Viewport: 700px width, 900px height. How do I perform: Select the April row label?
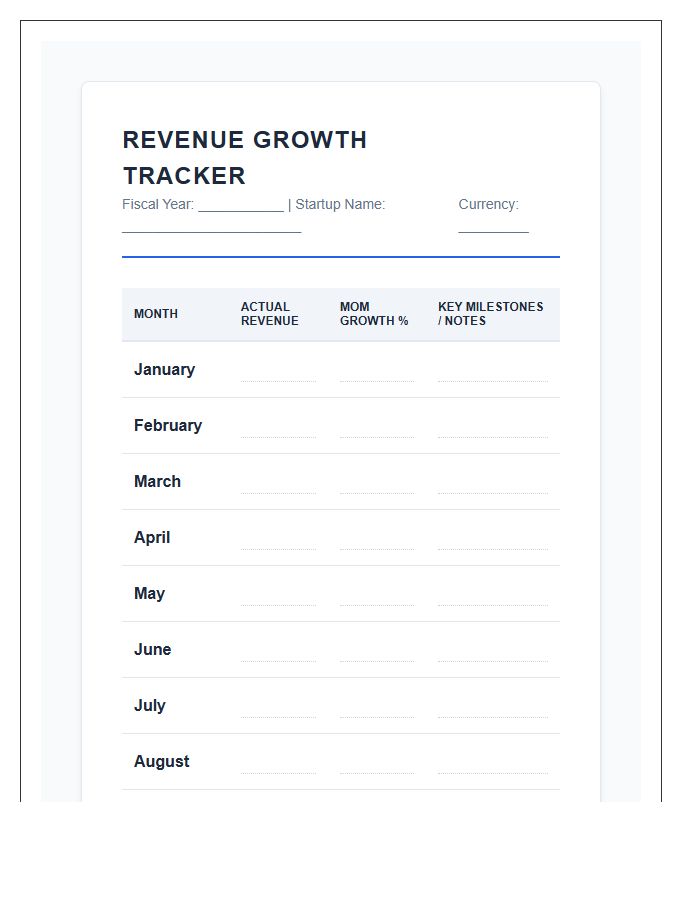coord(152,537)
